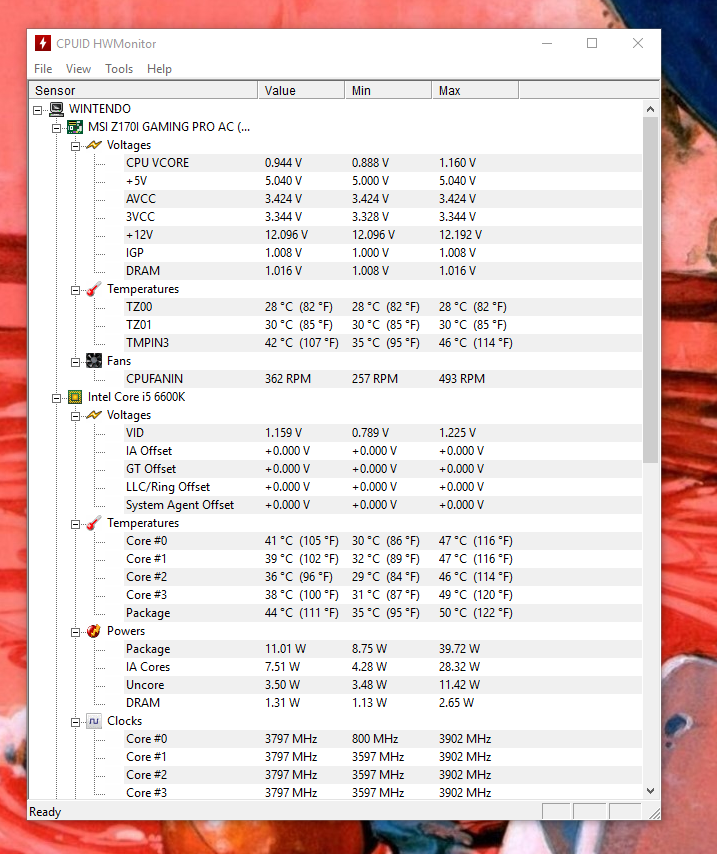Image resolution: width=717 pixels, height=854 pixels.
Task: Select the TMPIN3 temperature row
Action: 383,343
